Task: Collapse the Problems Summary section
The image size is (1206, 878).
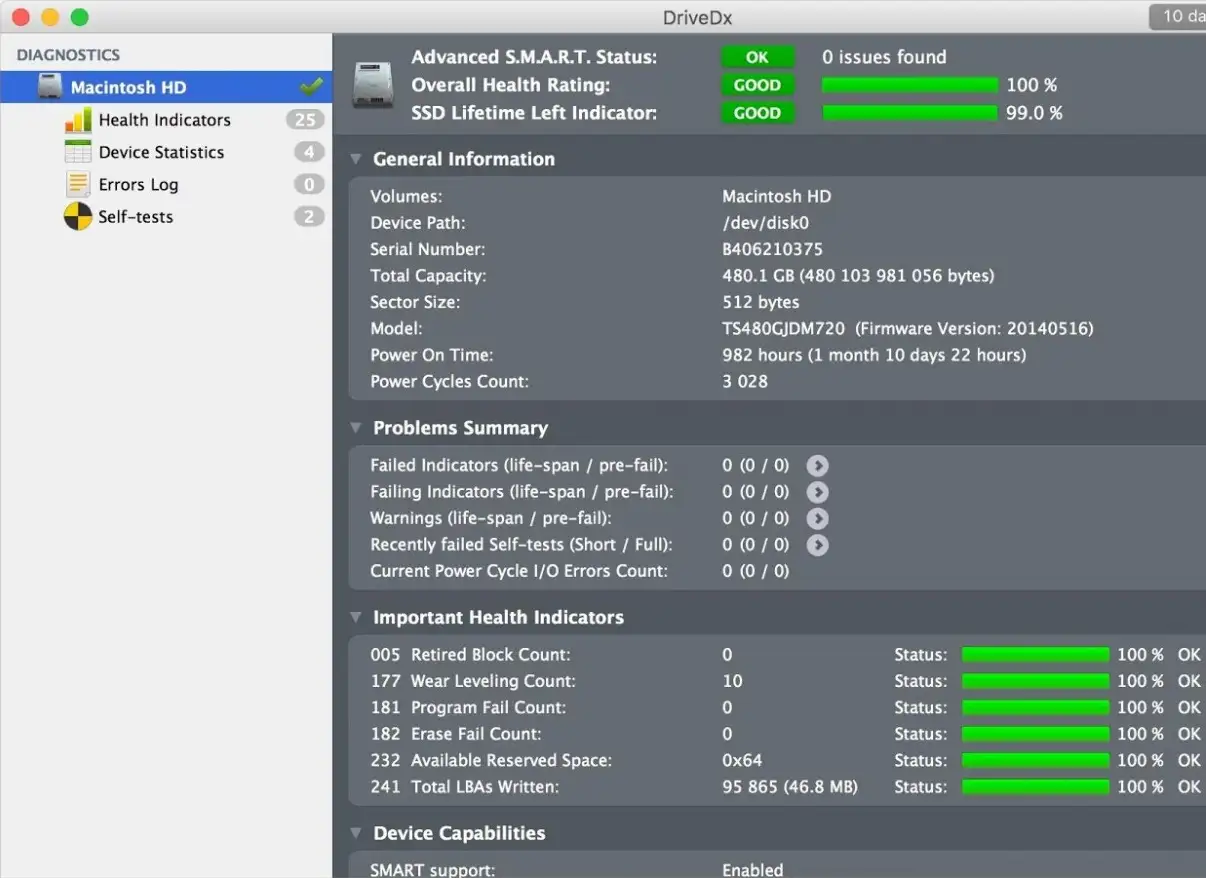Action: 355,428
